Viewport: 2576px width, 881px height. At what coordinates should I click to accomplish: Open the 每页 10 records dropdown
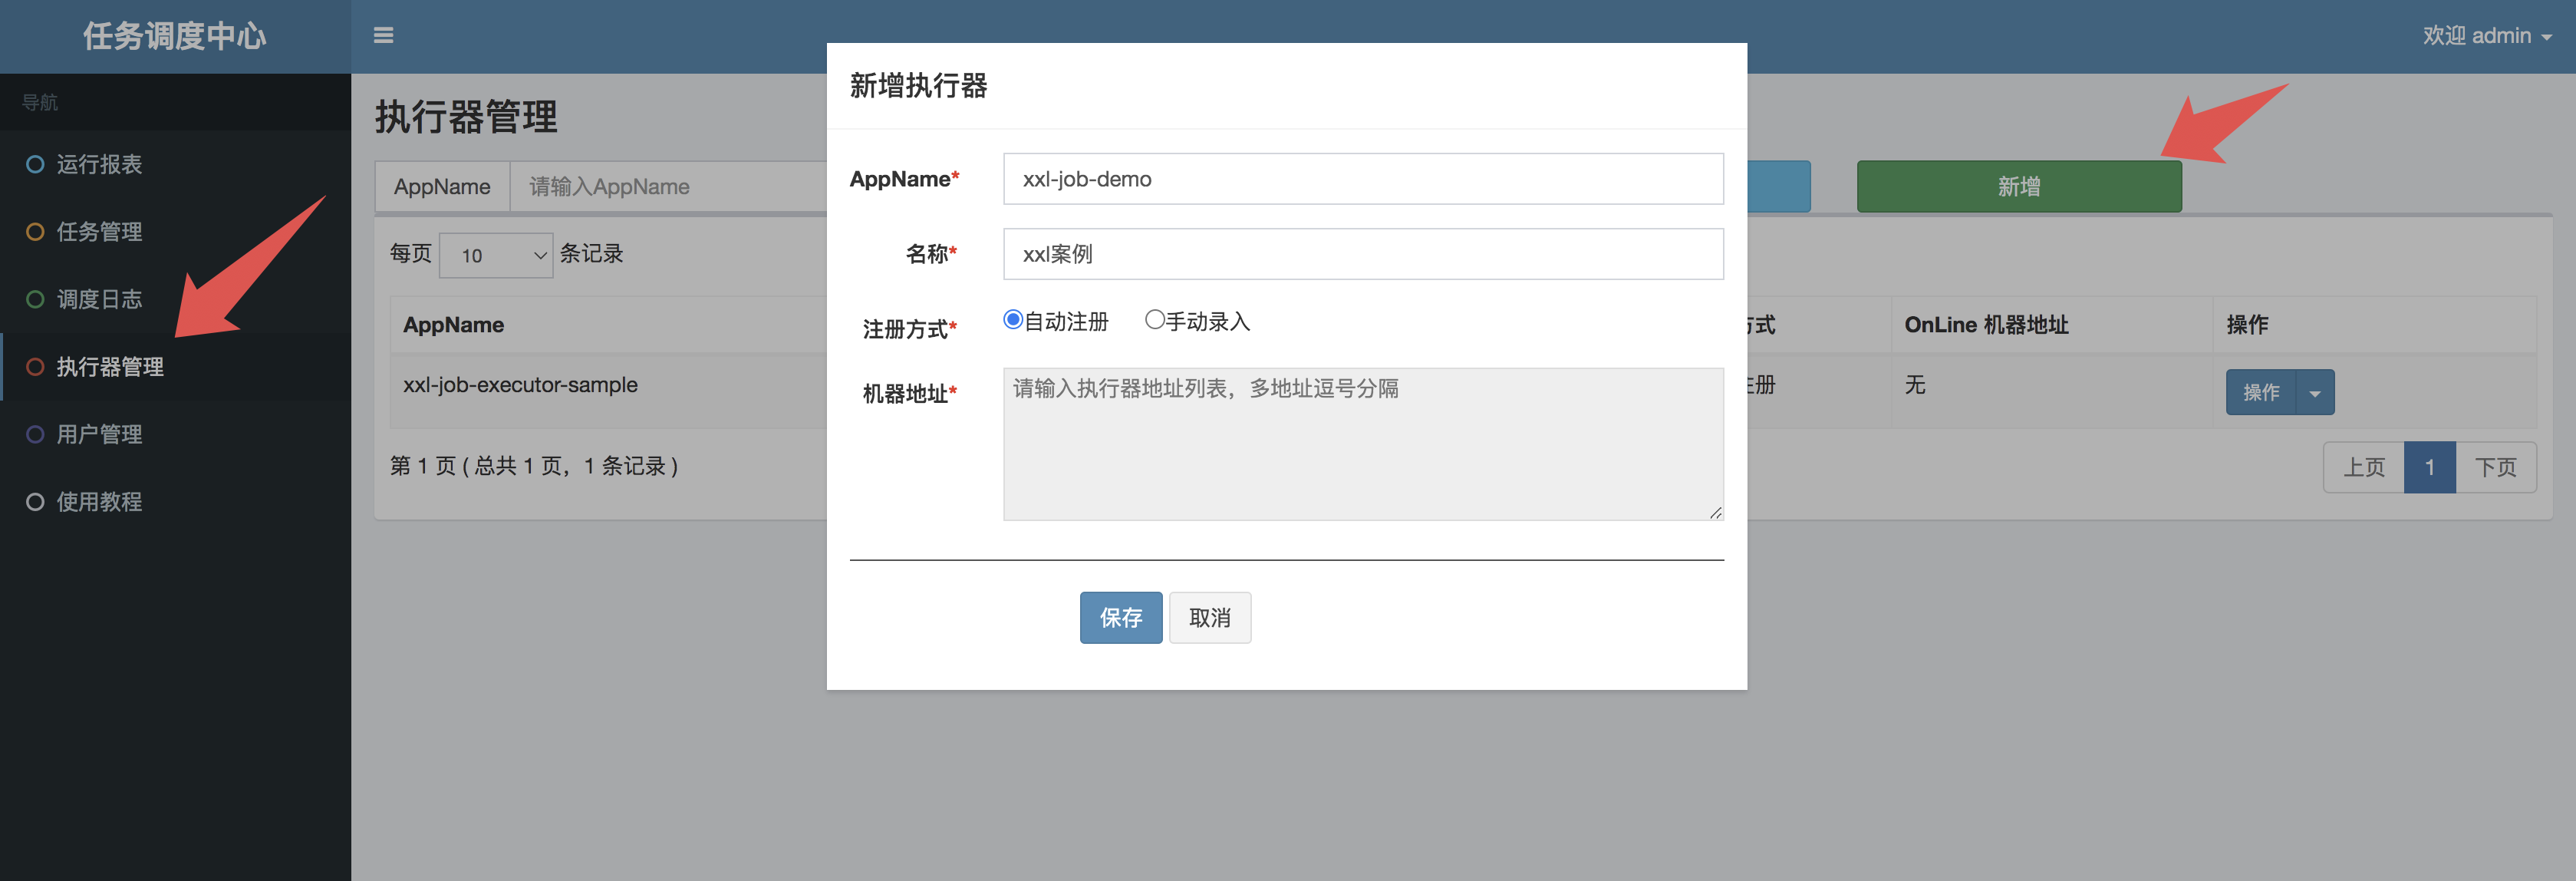(x=496, y=255)
